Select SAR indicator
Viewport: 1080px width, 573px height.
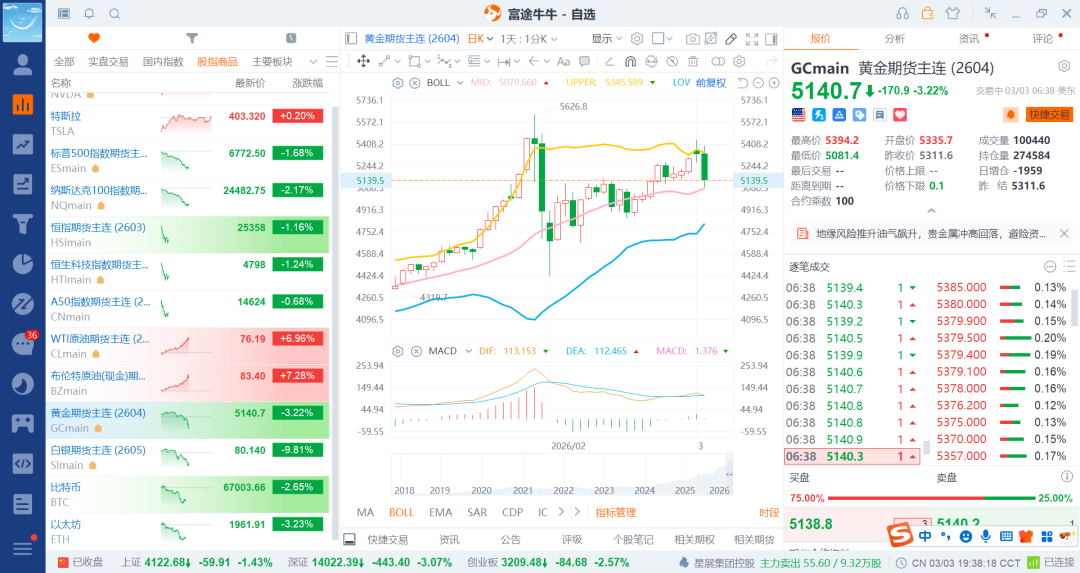[x=477, y=512]
